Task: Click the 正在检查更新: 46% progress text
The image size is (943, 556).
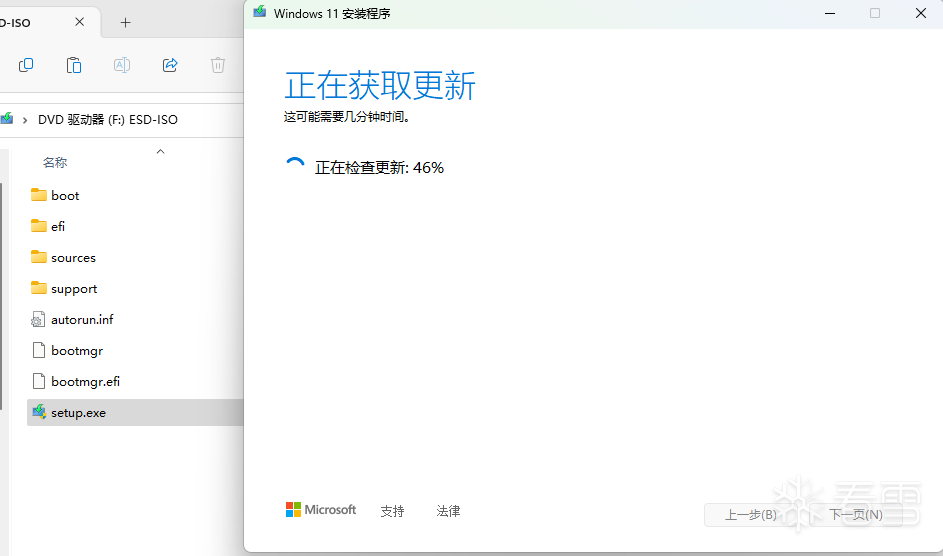Action: pyautogui.click(x=379, y=168)
